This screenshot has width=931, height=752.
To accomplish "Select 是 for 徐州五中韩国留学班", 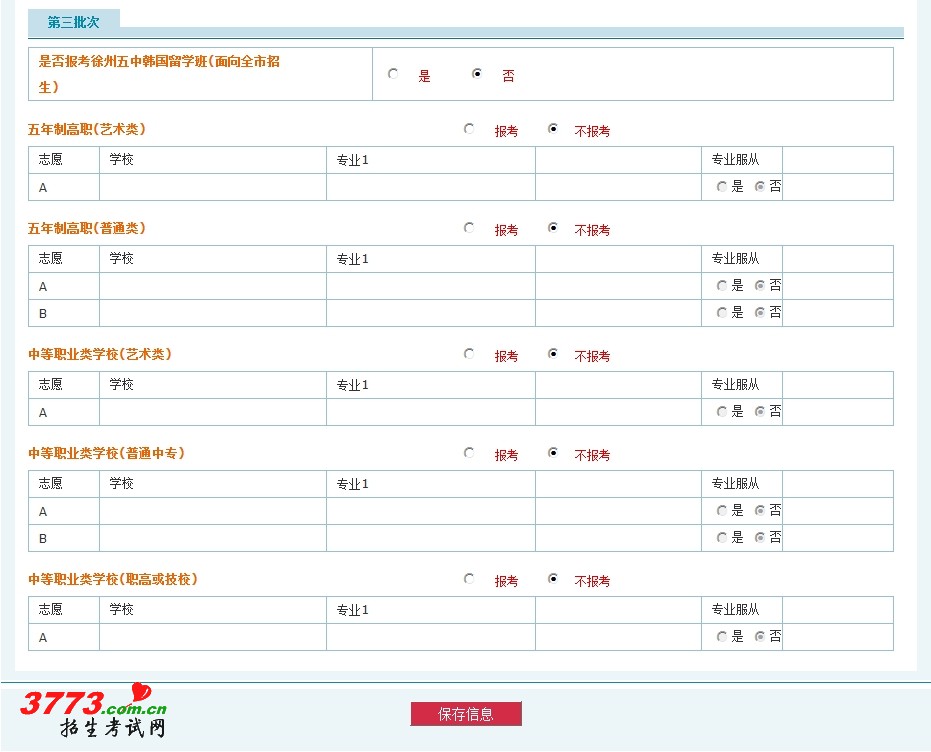I will point(393,74).
